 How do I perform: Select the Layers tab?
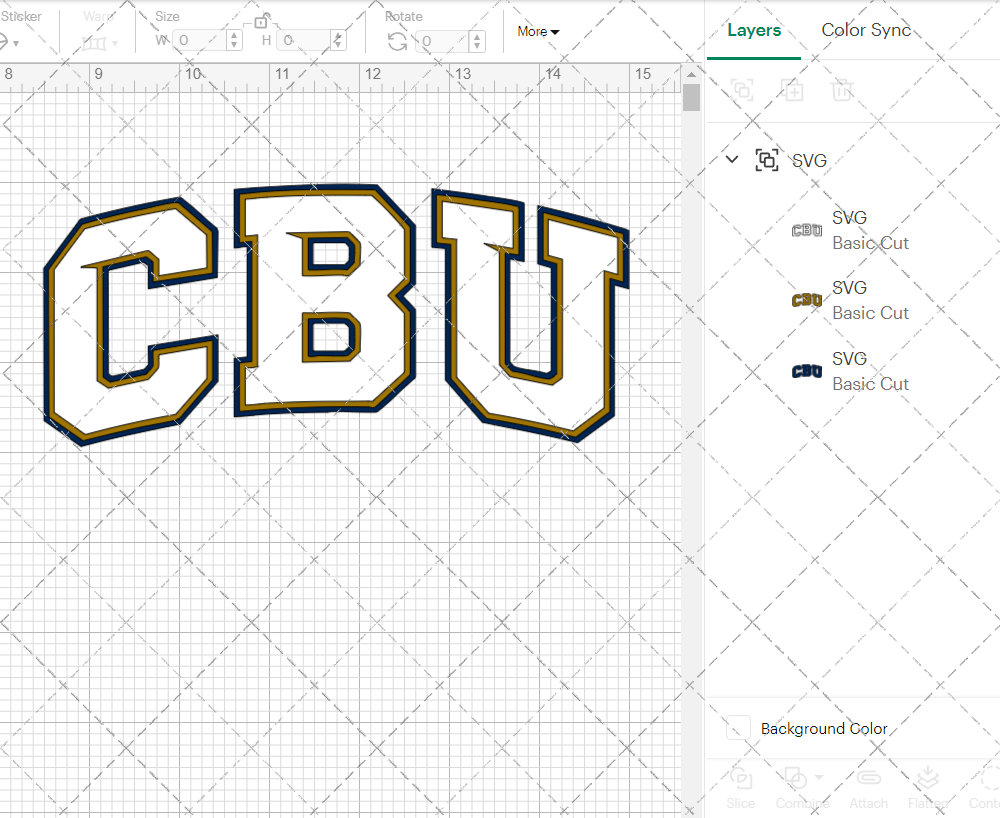[754, 30]
